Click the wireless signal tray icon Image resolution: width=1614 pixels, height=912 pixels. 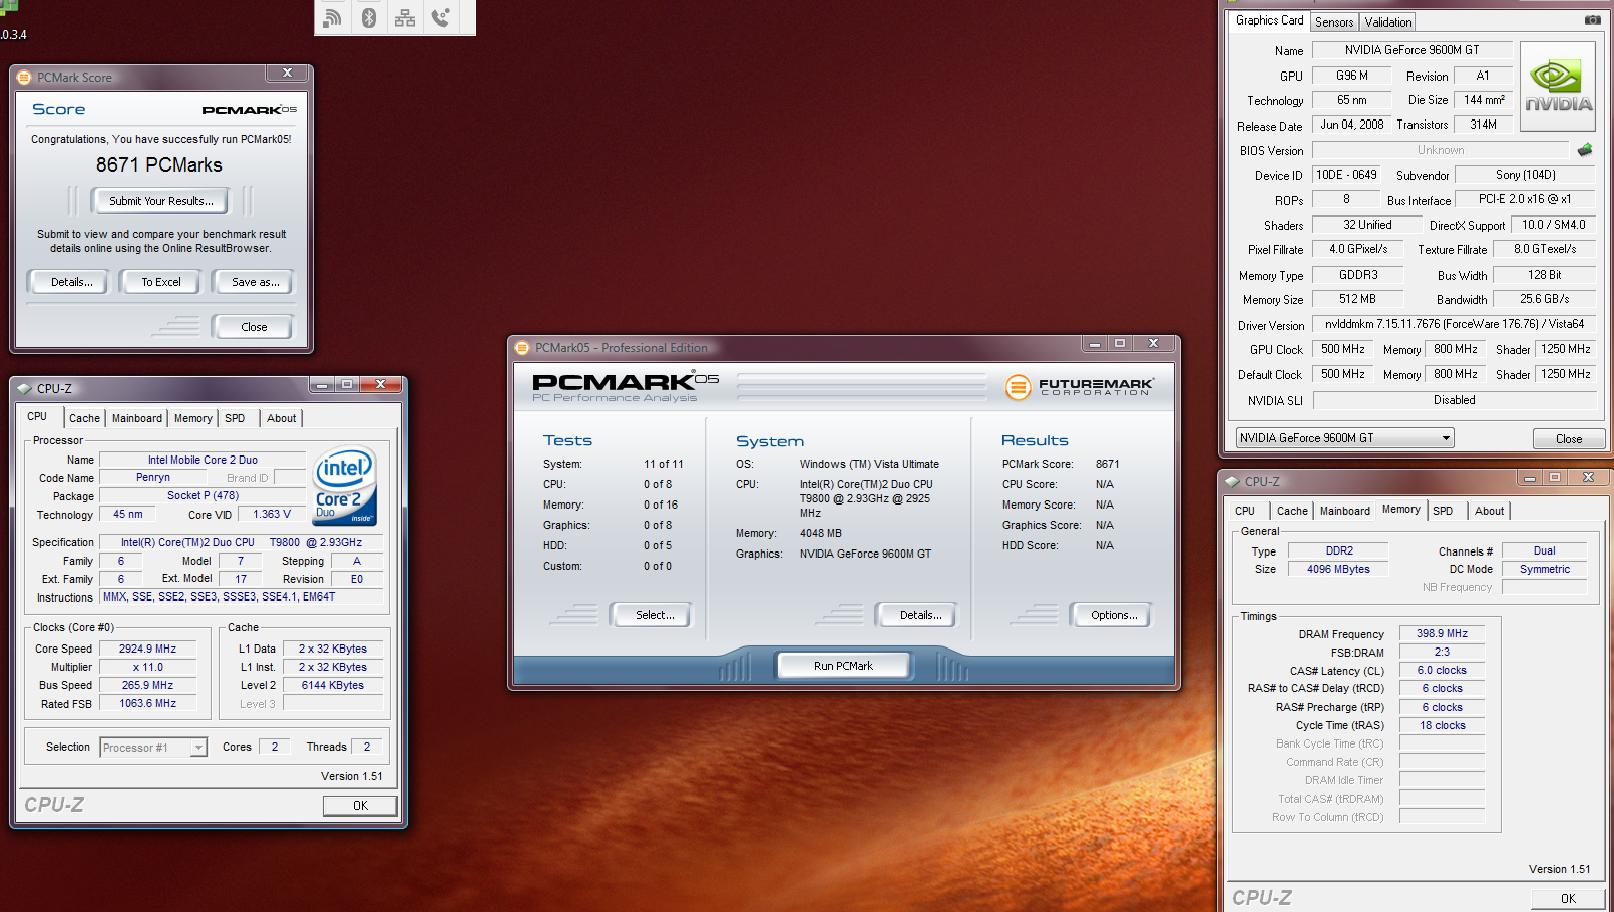333,17
